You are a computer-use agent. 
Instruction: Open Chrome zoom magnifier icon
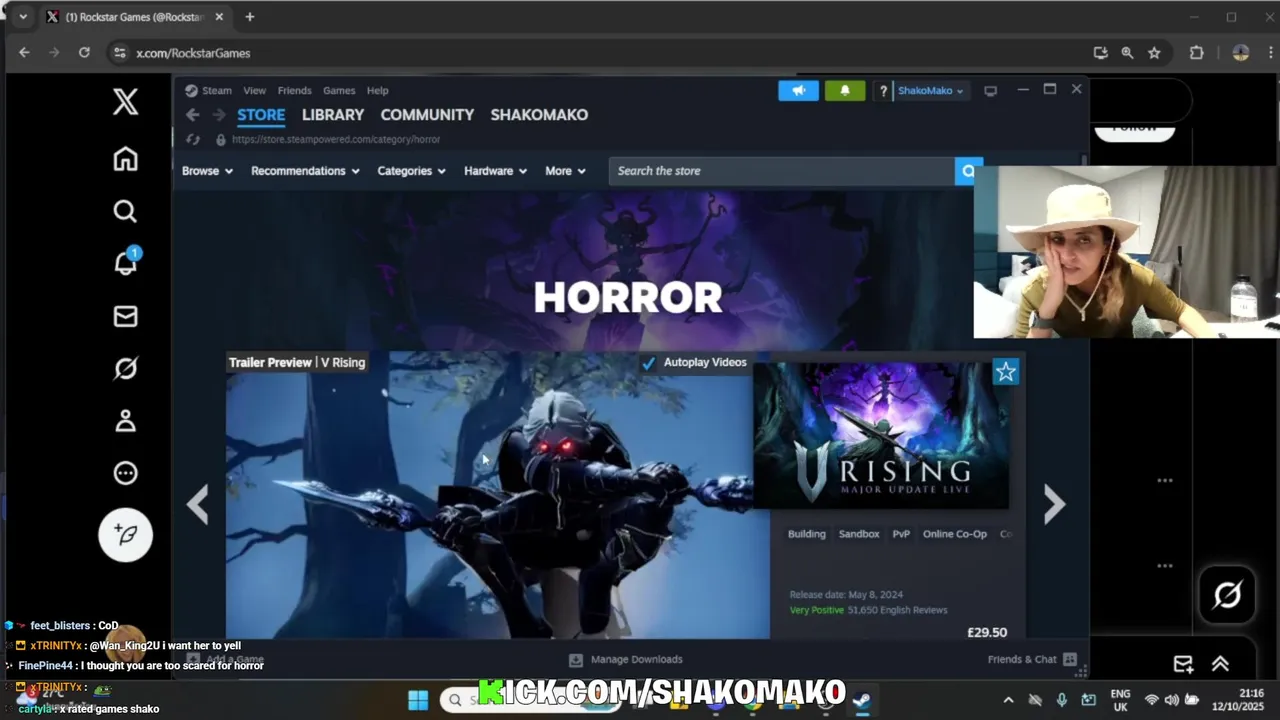[x=1127, y=53]
